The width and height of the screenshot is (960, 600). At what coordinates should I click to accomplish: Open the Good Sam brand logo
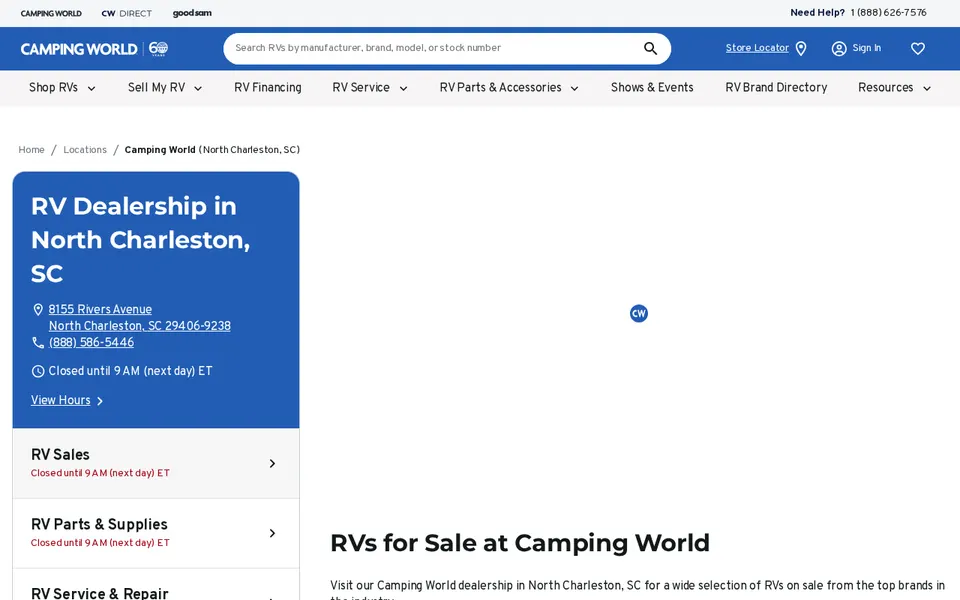click(192, 13)
